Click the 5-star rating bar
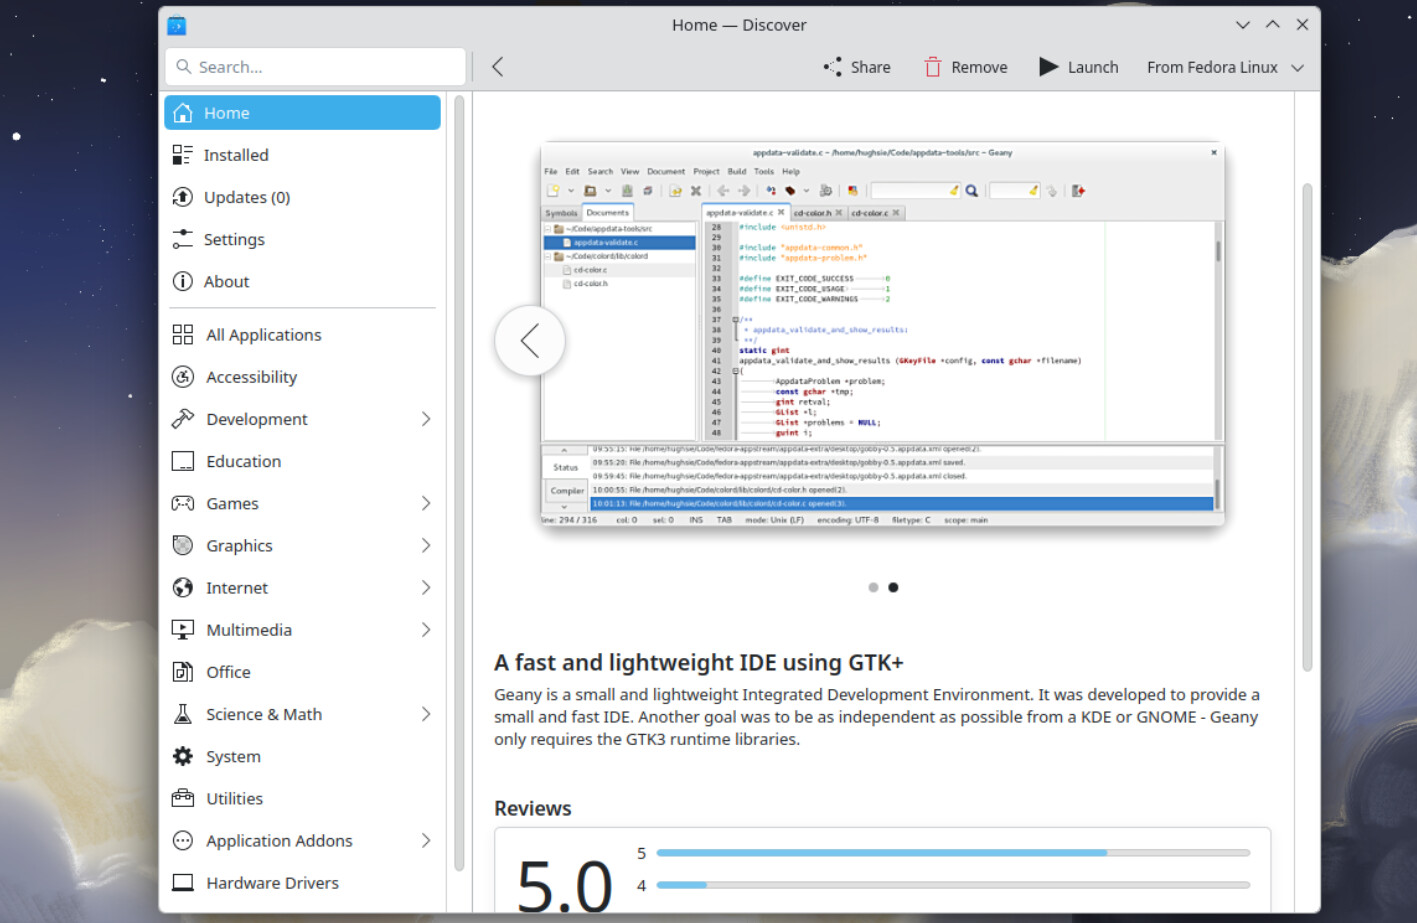The height and width of the screenshot is (923, 1417). coord(952,853)
